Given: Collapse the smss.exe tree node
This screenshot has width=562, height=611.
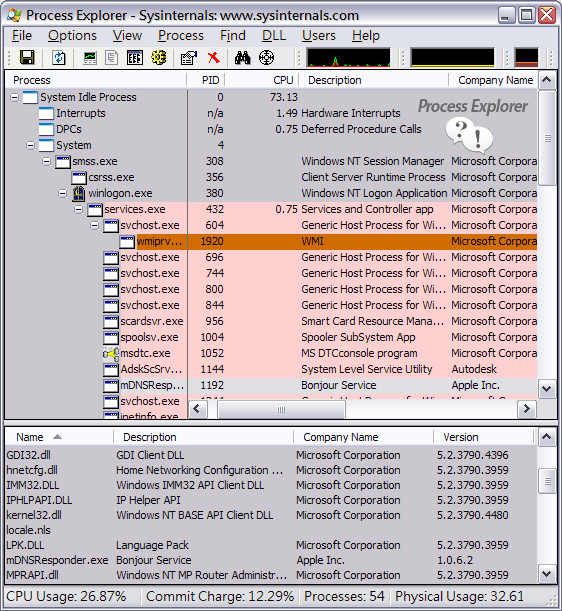Looking at the screenshot, I should point(46,161).
